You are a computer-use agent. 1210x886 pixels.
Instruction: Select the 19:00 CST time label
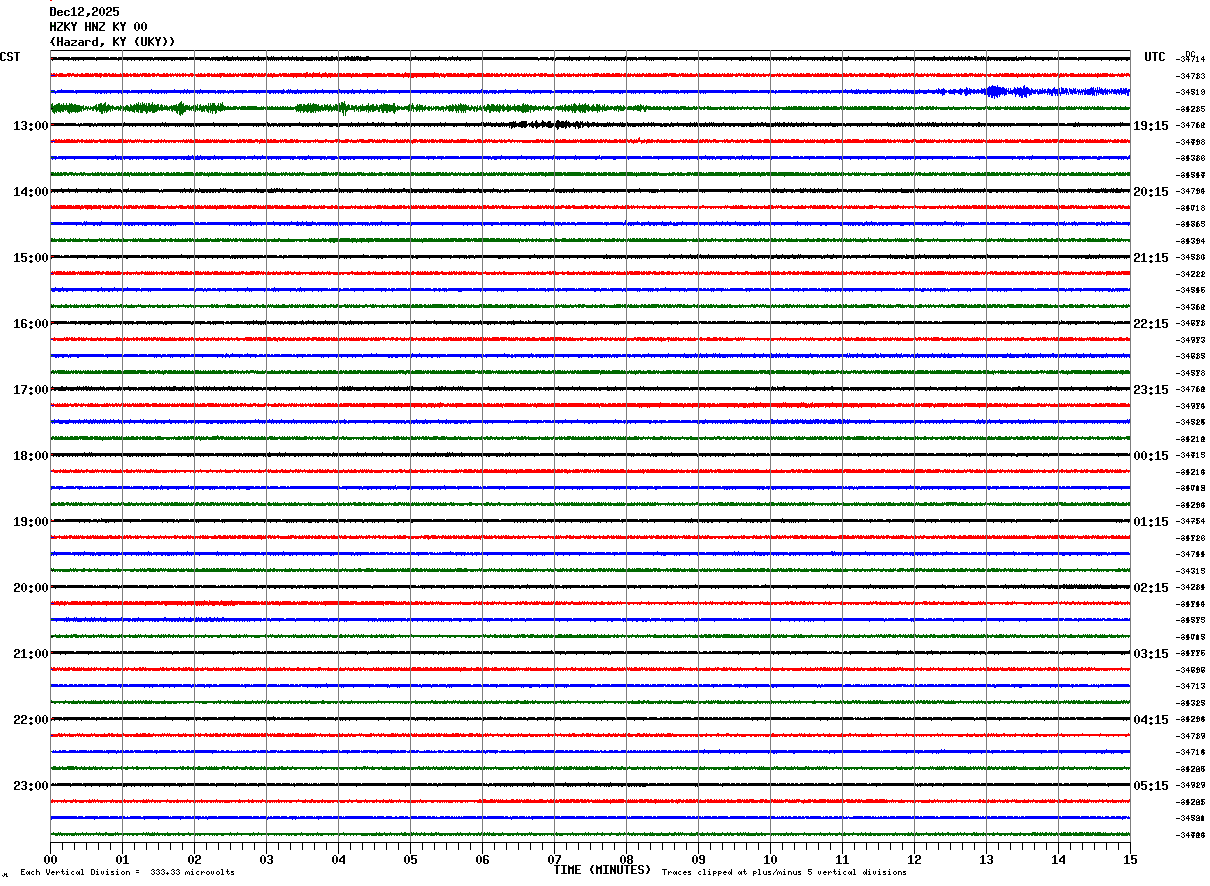(x=31, y=522)
